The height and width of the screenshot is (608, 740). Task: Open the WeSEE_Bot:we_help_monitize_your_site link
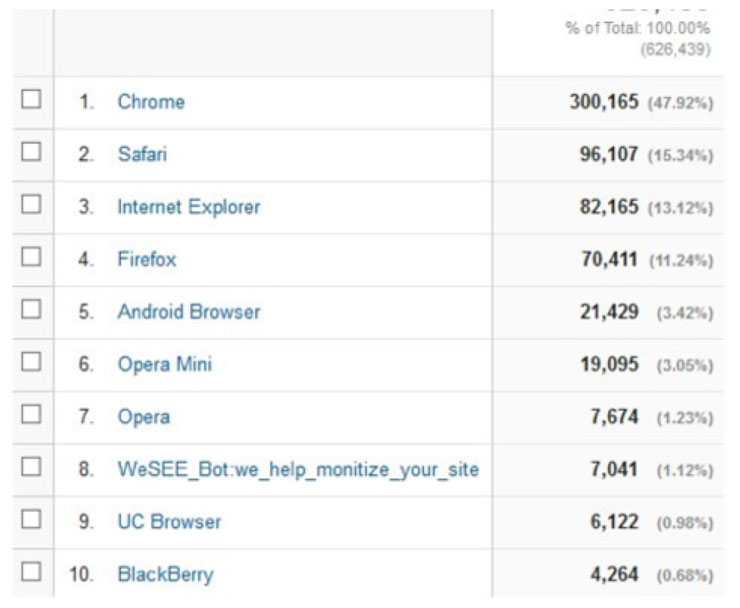click(x=298, y=470)
